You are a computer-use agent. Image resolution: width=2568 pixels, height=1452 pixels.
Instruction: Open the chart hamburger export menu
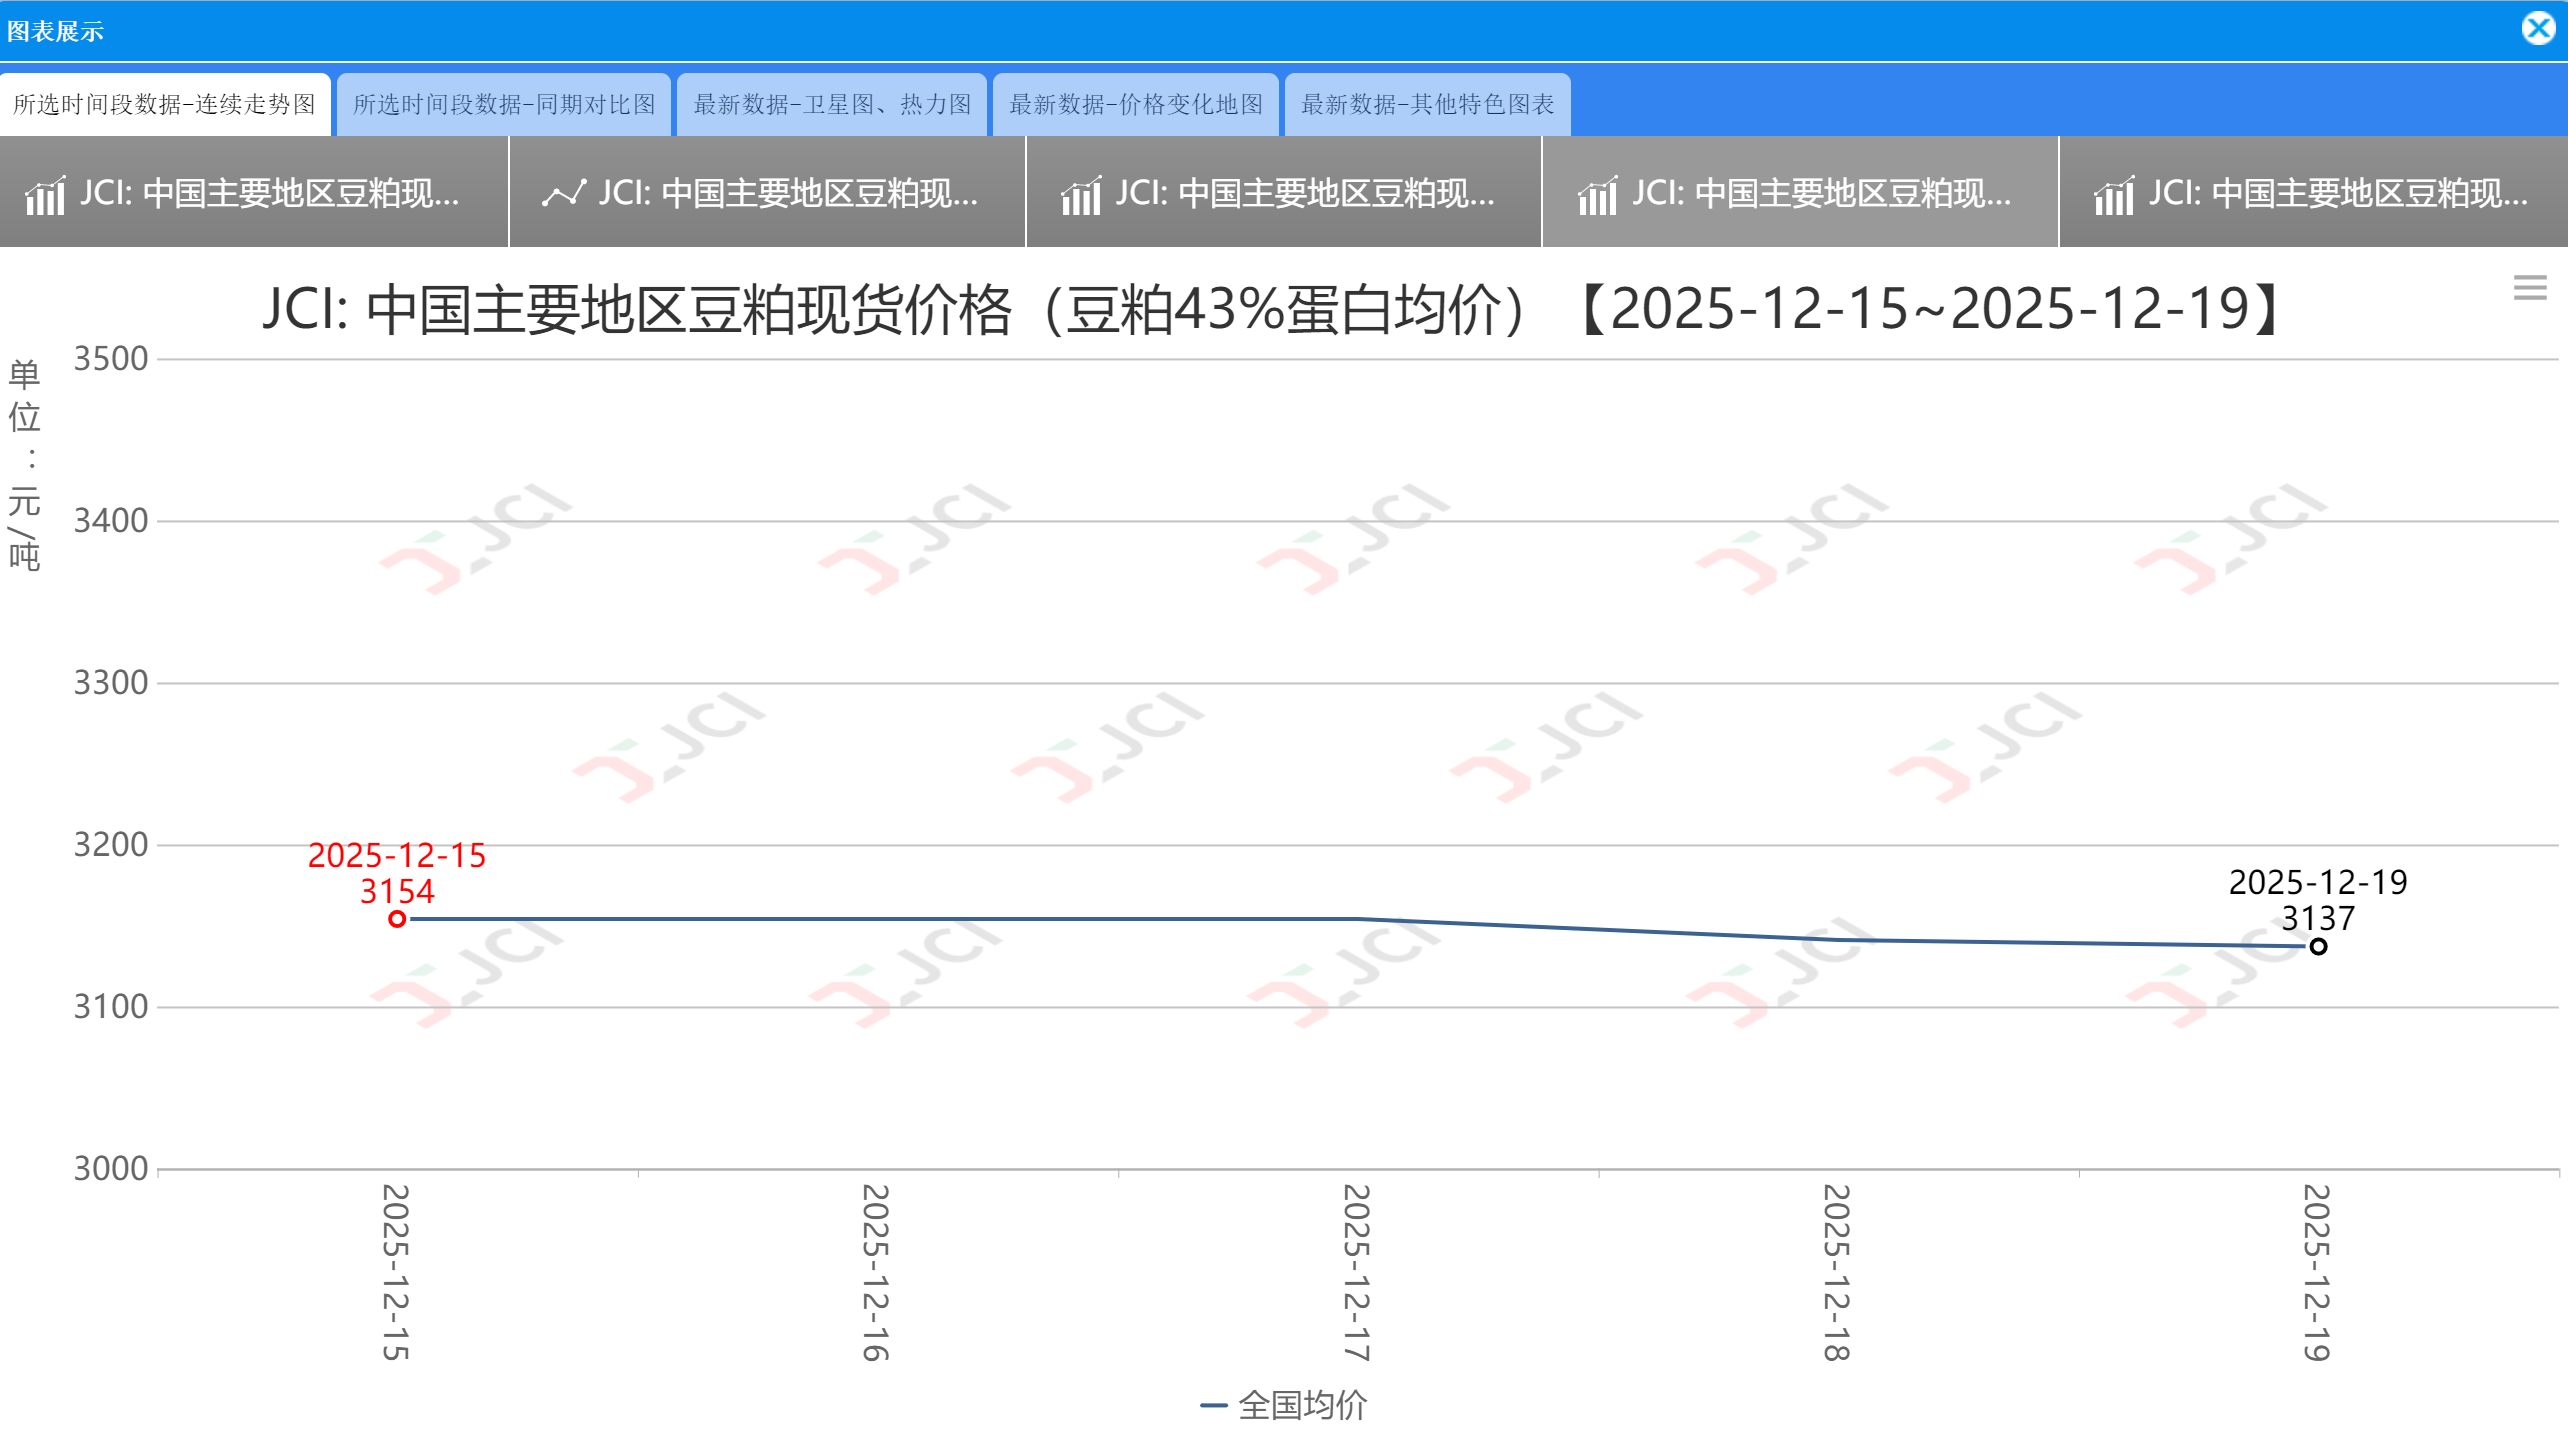(x=2530, y=288)
